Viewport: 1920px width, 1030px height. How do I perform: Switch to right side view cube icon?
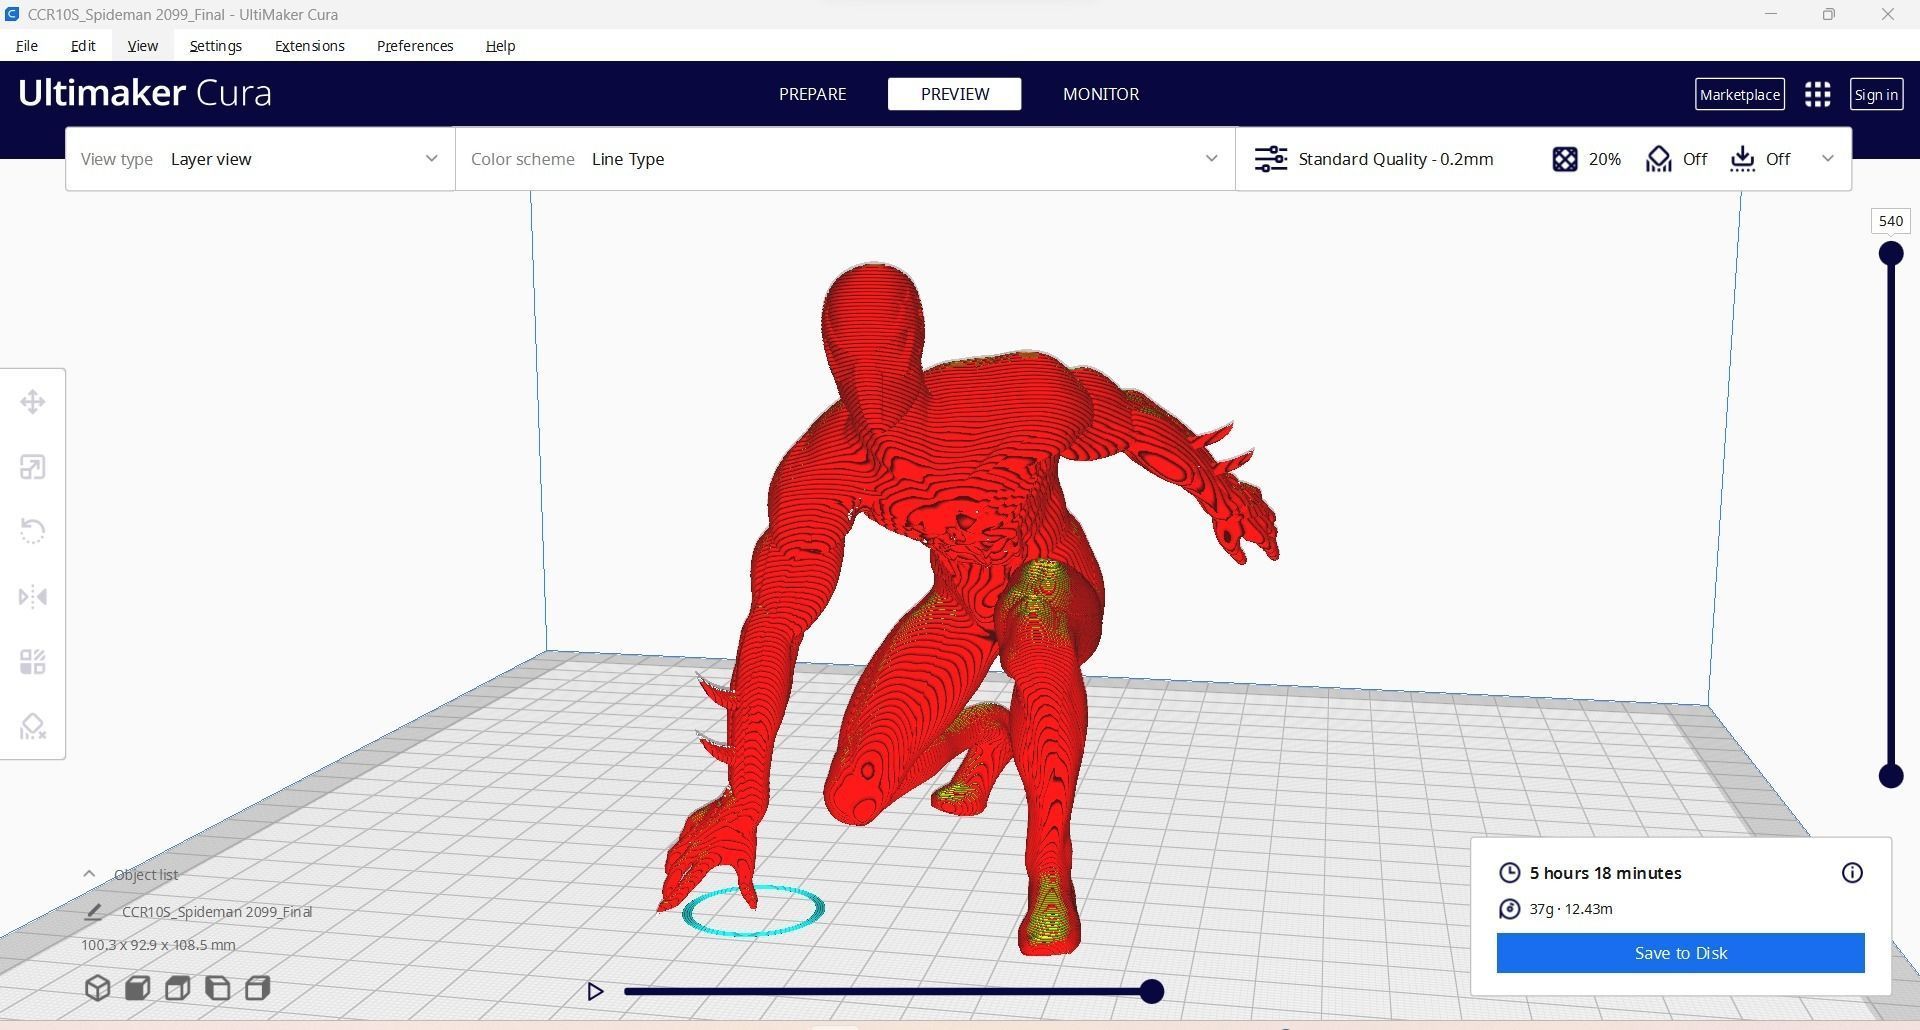click(257, 988)
